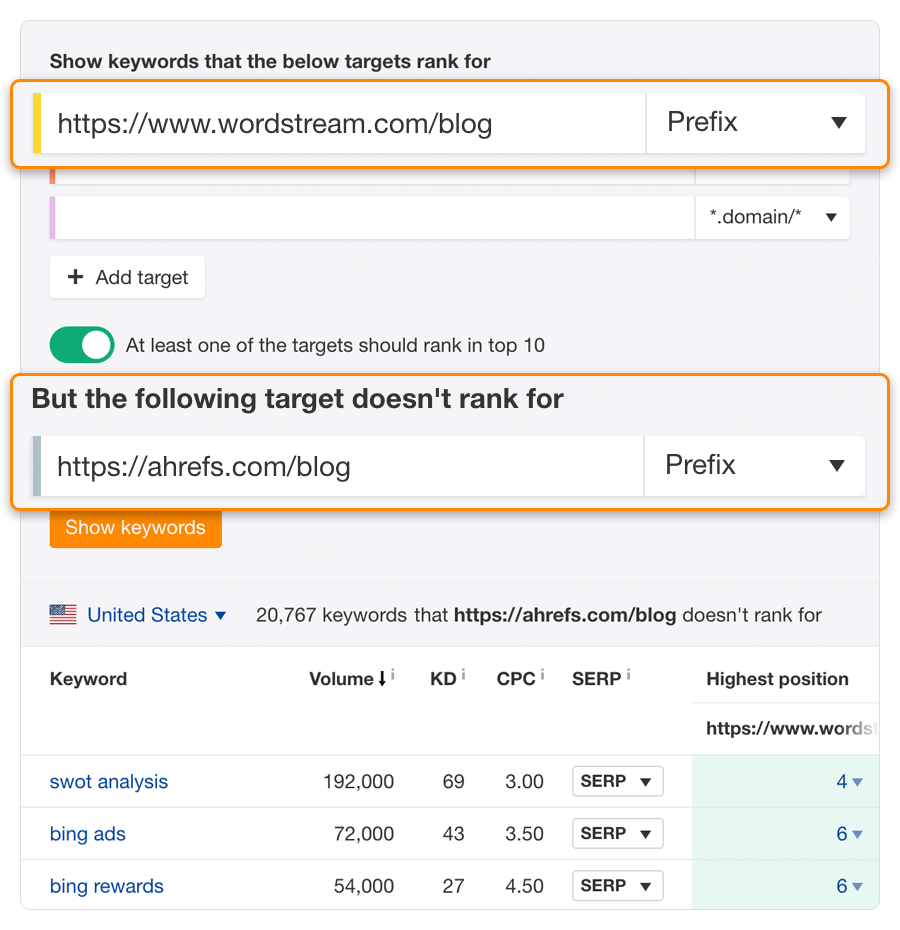The height and width of the screenshot is (930, 900).
Task: Open the United States country selector
Action: [x=157, y=615]
